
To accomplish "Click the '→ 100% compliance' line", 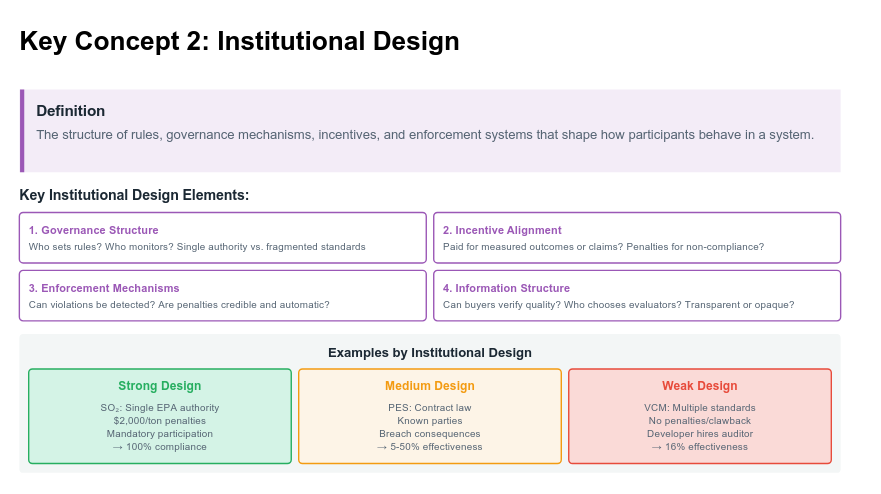I will (x=160, y=447).
